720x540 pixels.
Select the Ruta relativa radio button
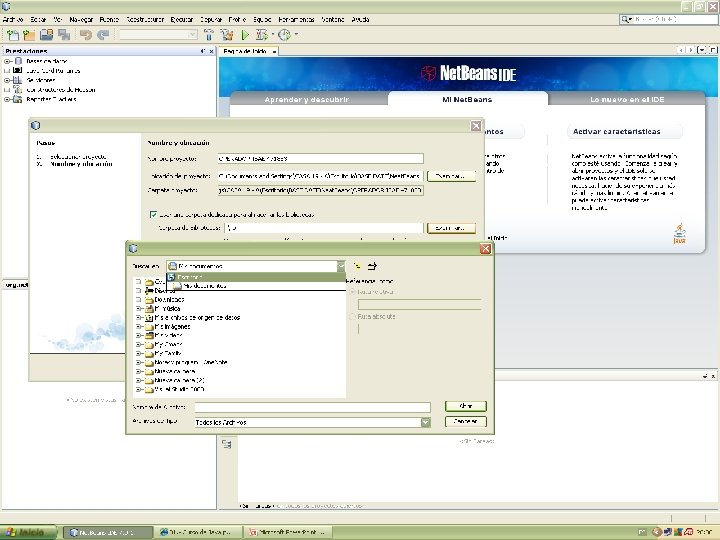pyautogui.click(x=353, y=292)
